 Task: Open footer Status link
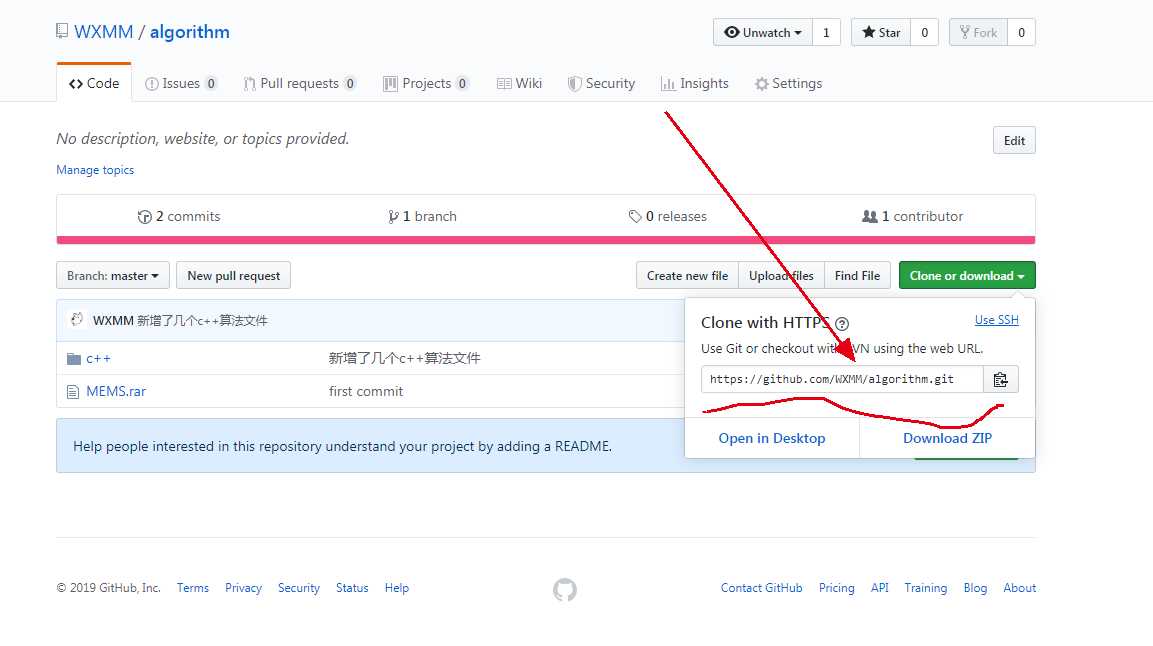pyautogui.click(x=352, y=588)
